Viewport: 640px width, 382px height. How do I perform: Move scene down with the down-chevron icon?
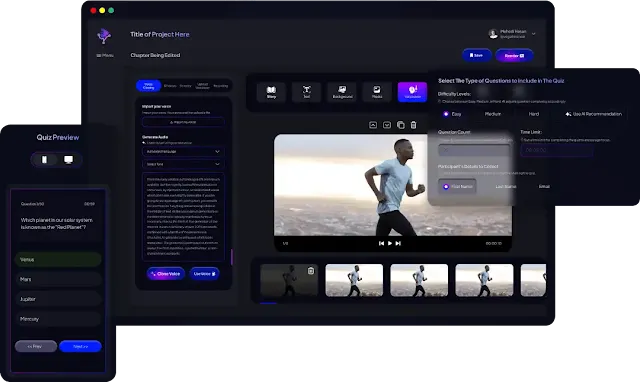tap(387, 125)
